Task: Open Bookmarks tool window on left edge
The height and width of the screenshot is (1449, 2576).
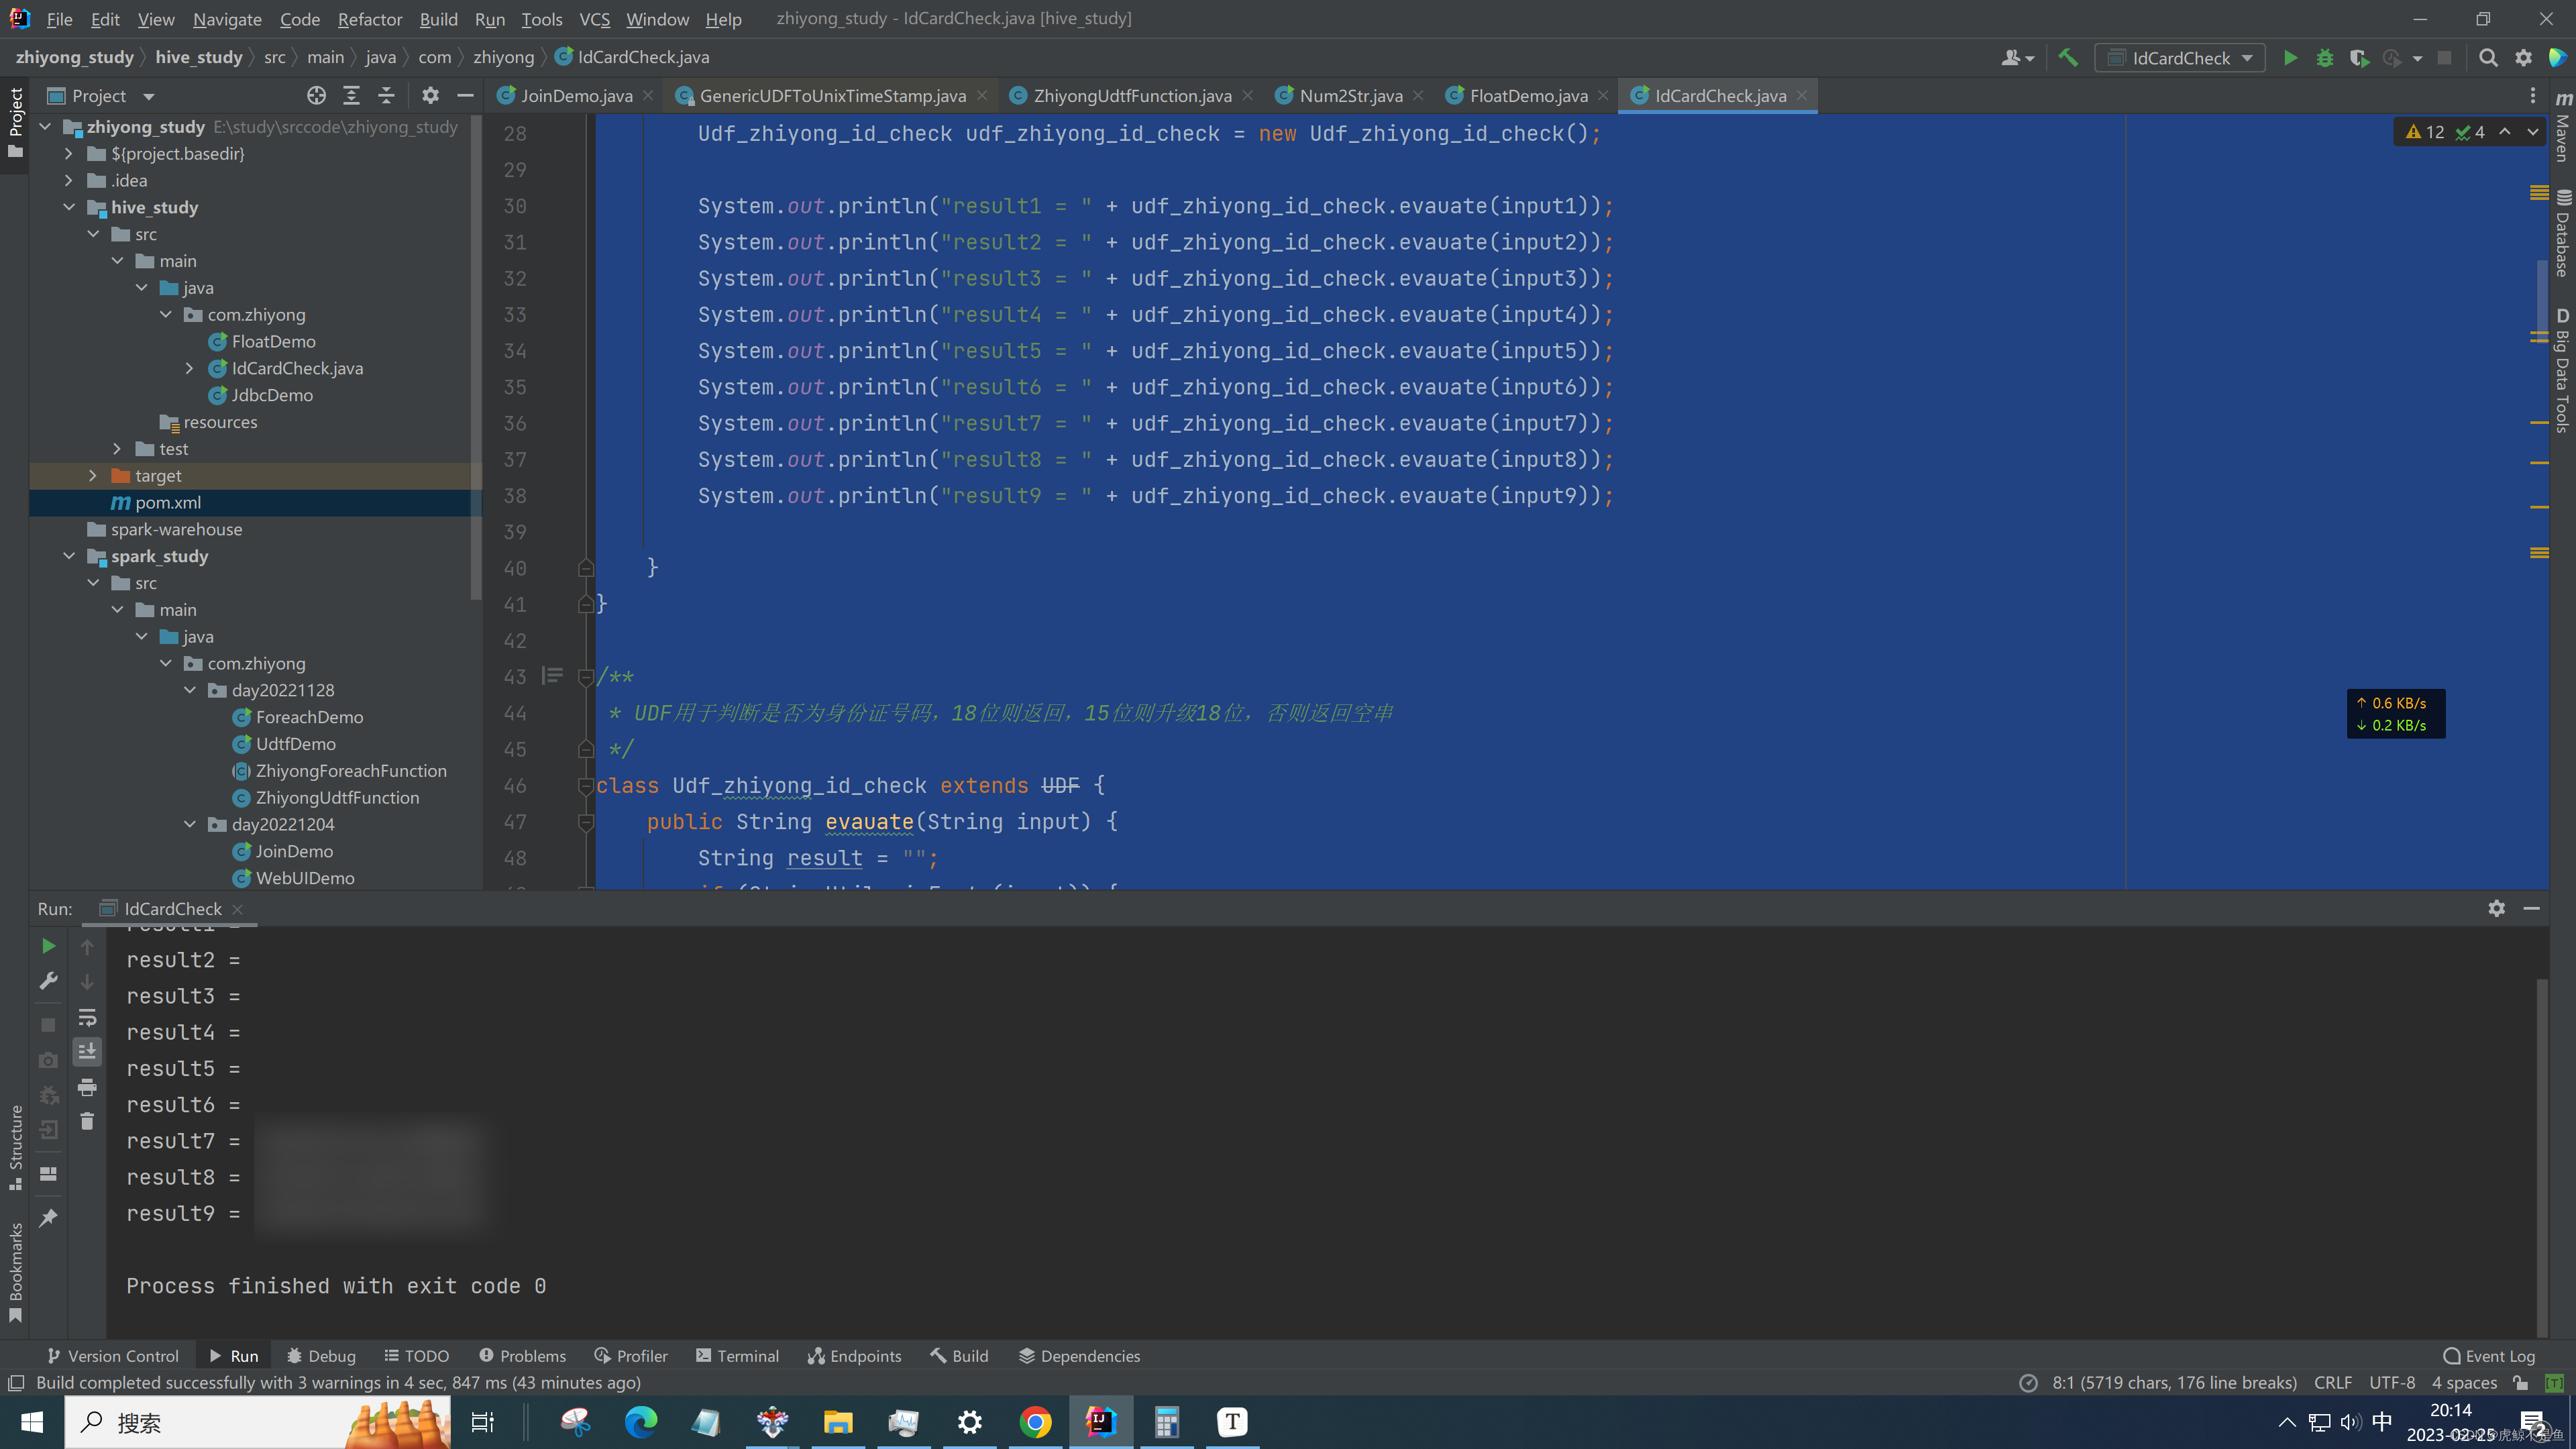Action: tap(16, 1272)
